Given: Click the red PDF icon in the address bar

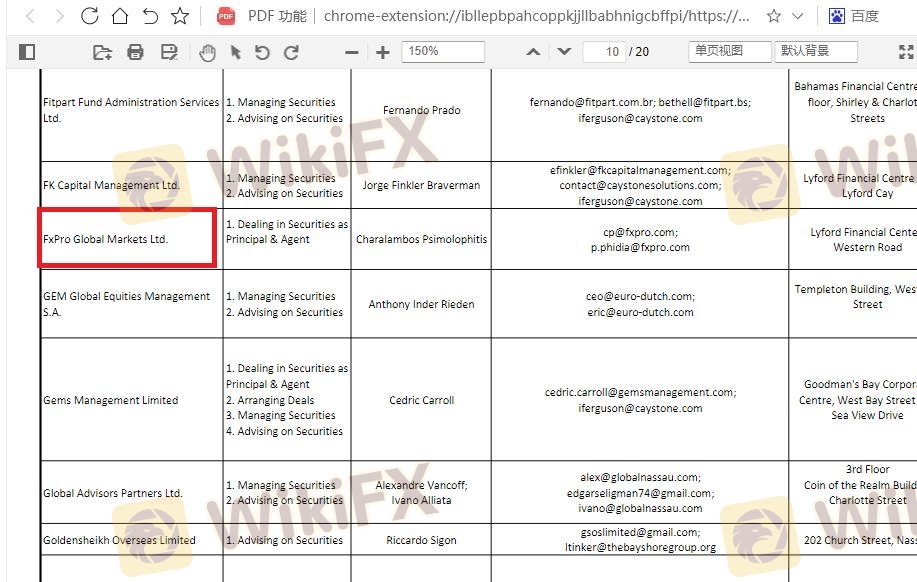Looking at the screenshot, I should pyautogui.click(x=226, y=16).
